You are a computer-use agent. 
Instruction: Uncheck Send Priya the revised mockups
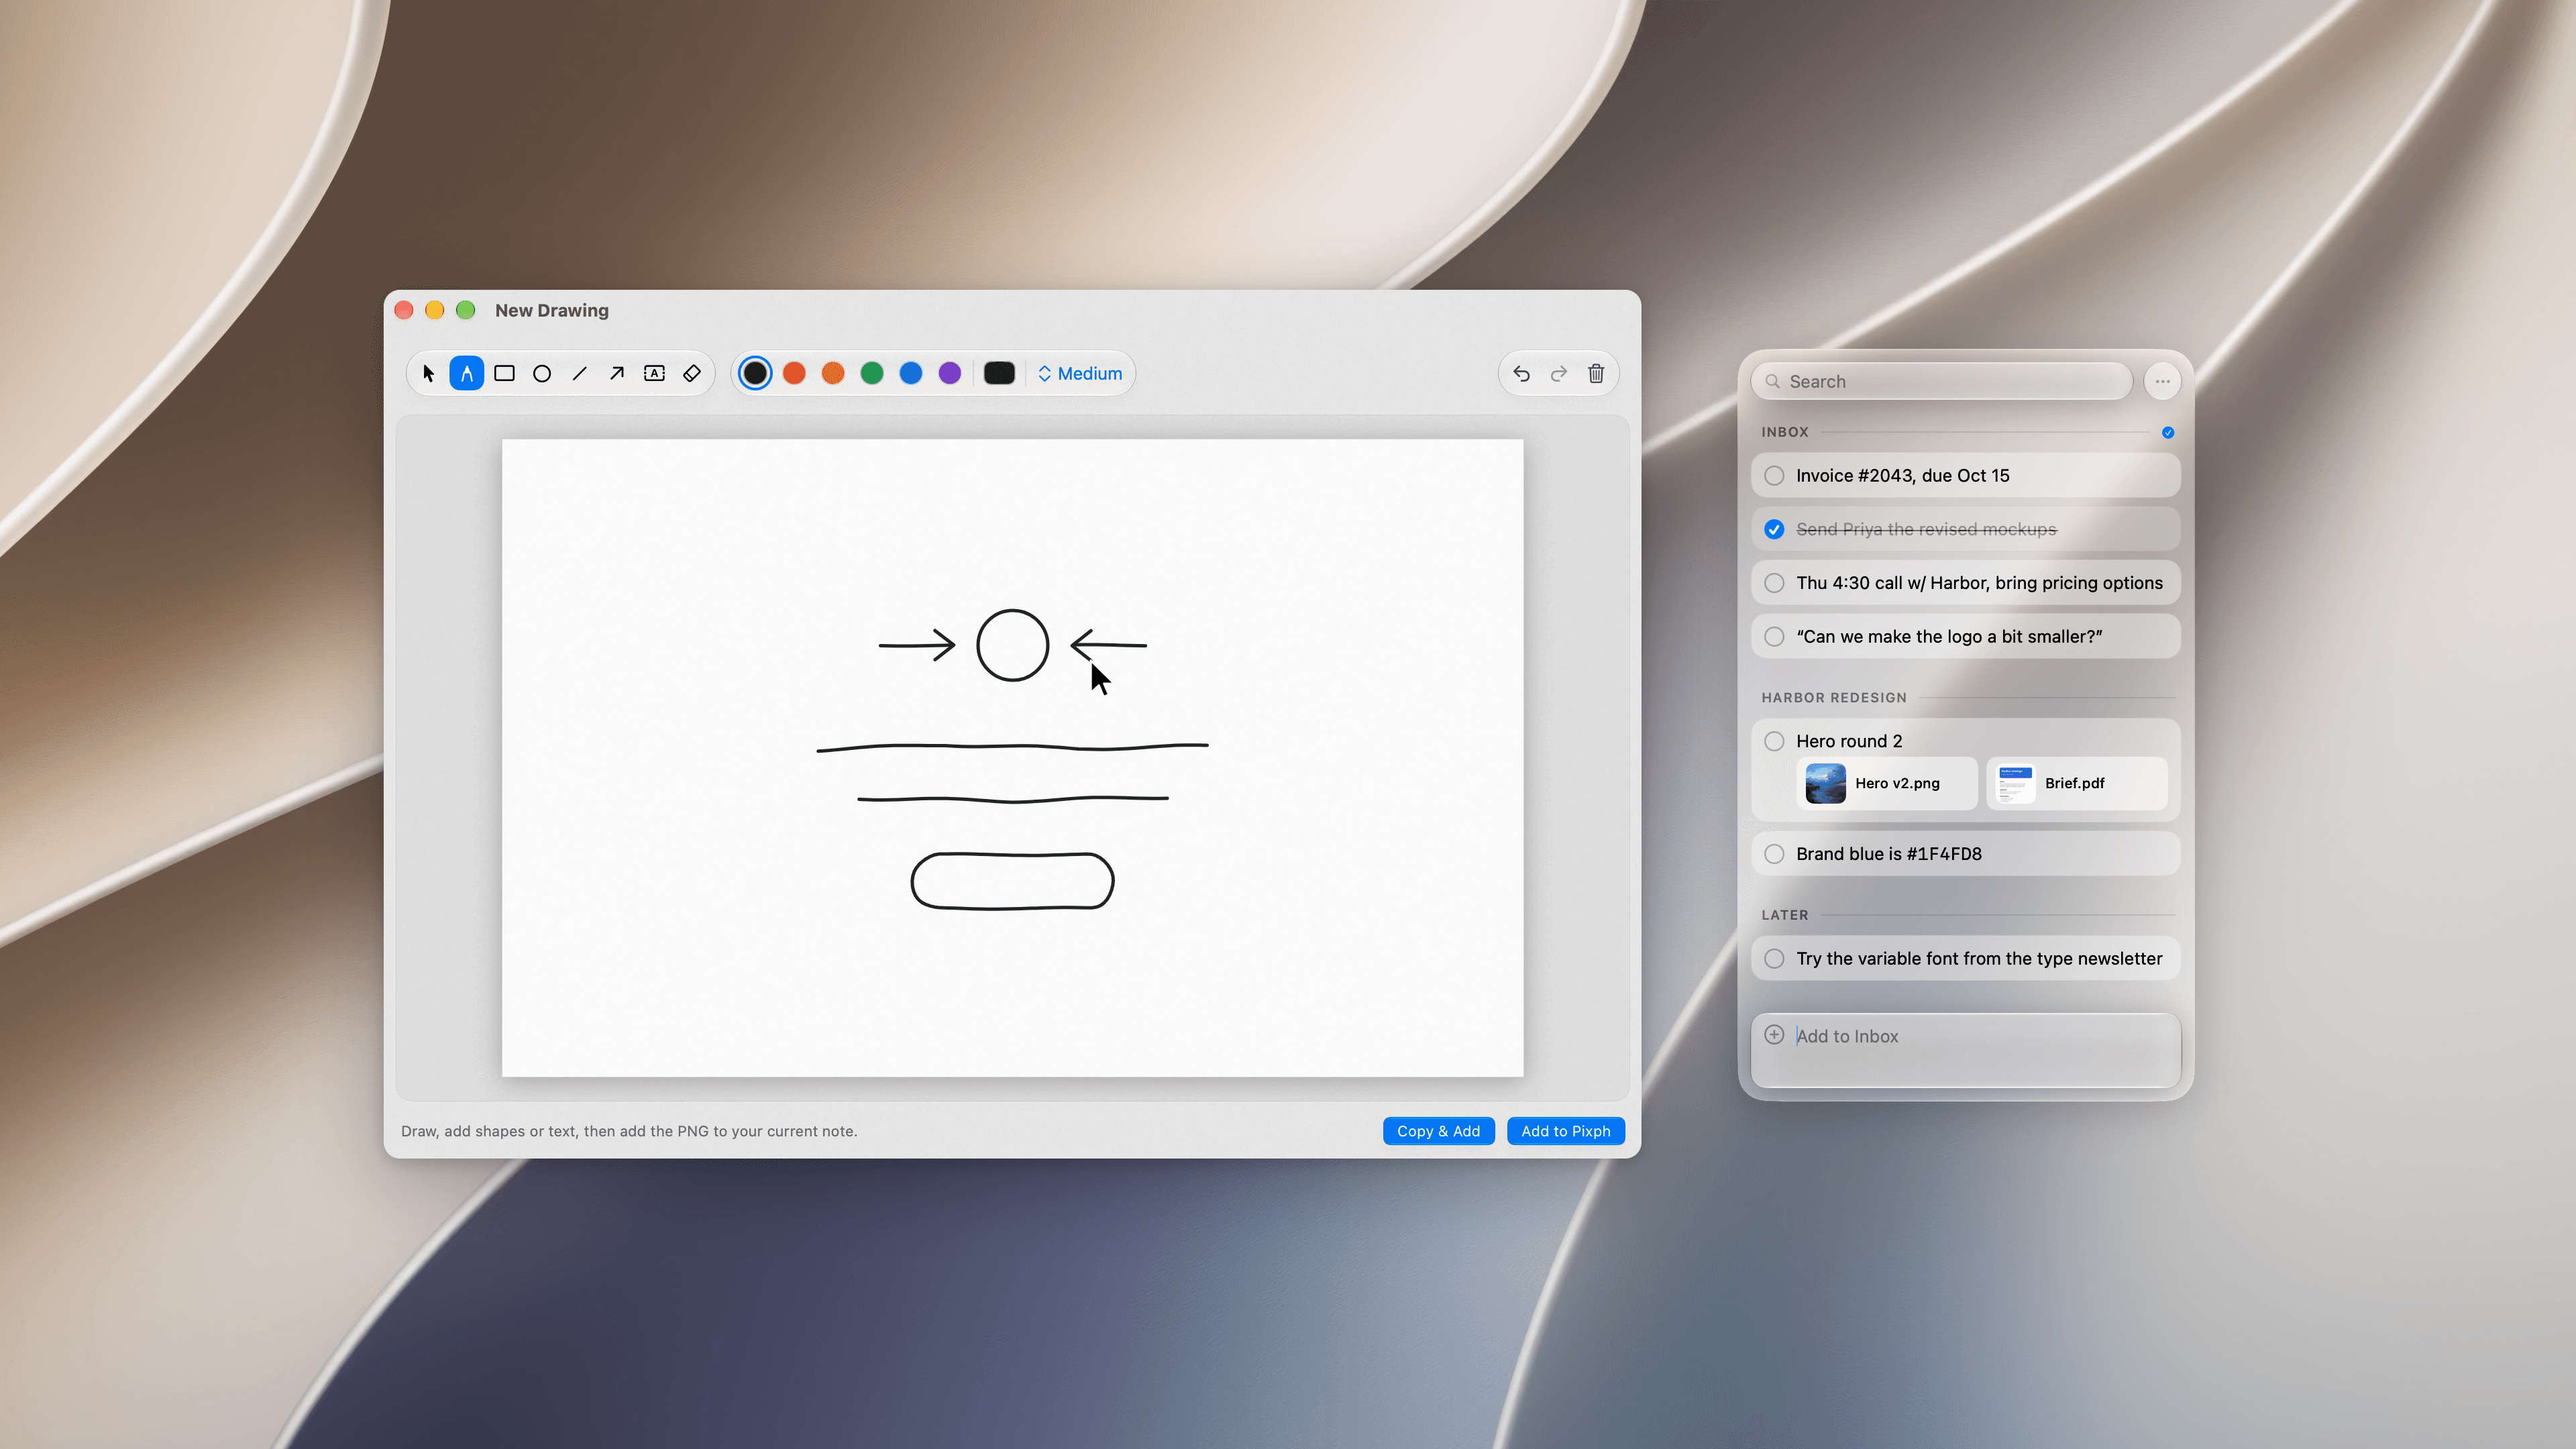tap(1774, 530)
